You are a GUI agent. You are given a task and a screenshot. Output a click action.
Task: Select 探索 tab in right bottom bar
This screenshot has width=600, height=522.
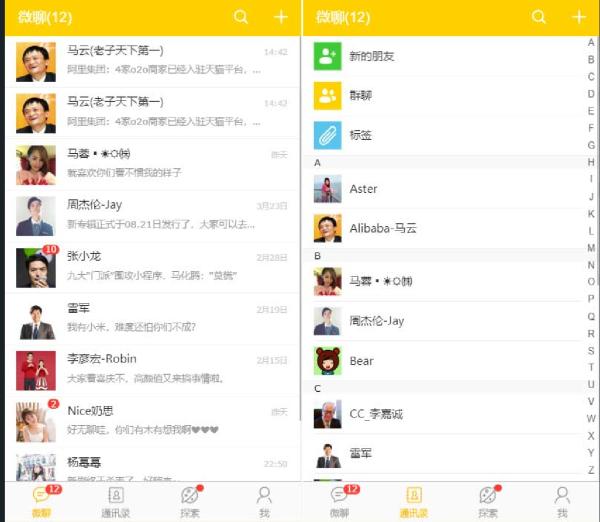click(488, 501)
